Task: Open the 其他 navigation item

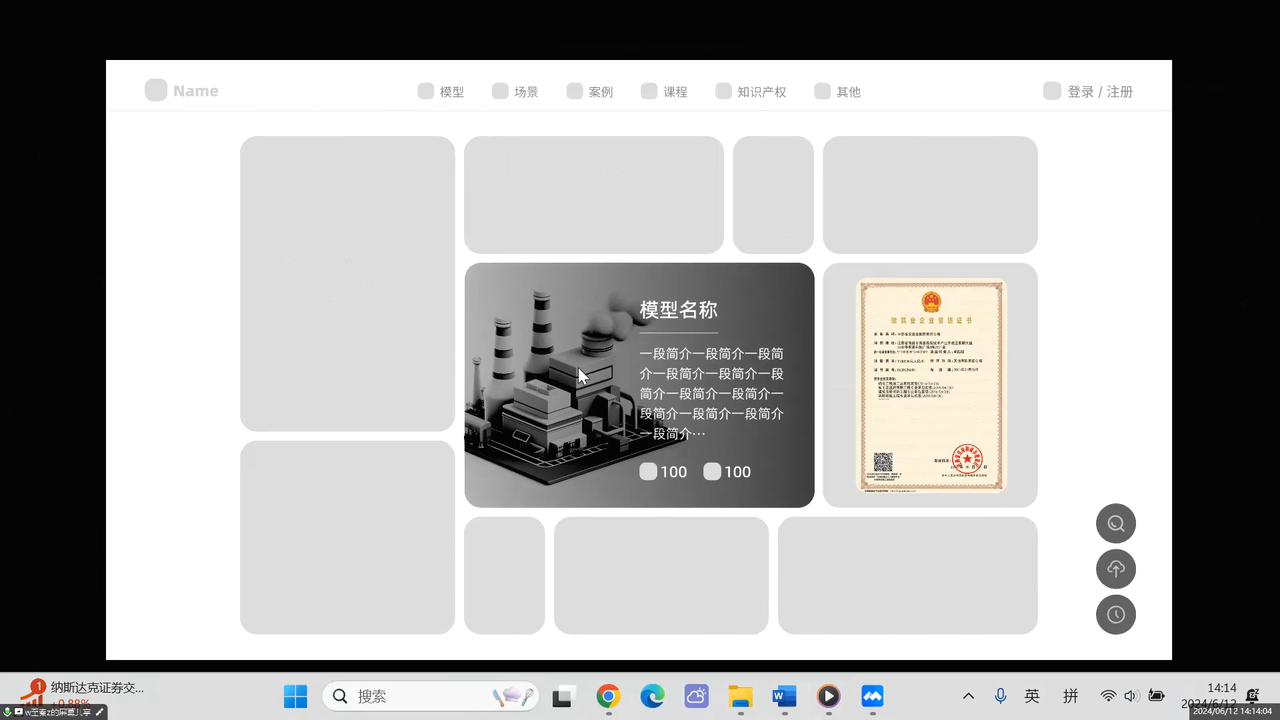Action: pos(837,91)
